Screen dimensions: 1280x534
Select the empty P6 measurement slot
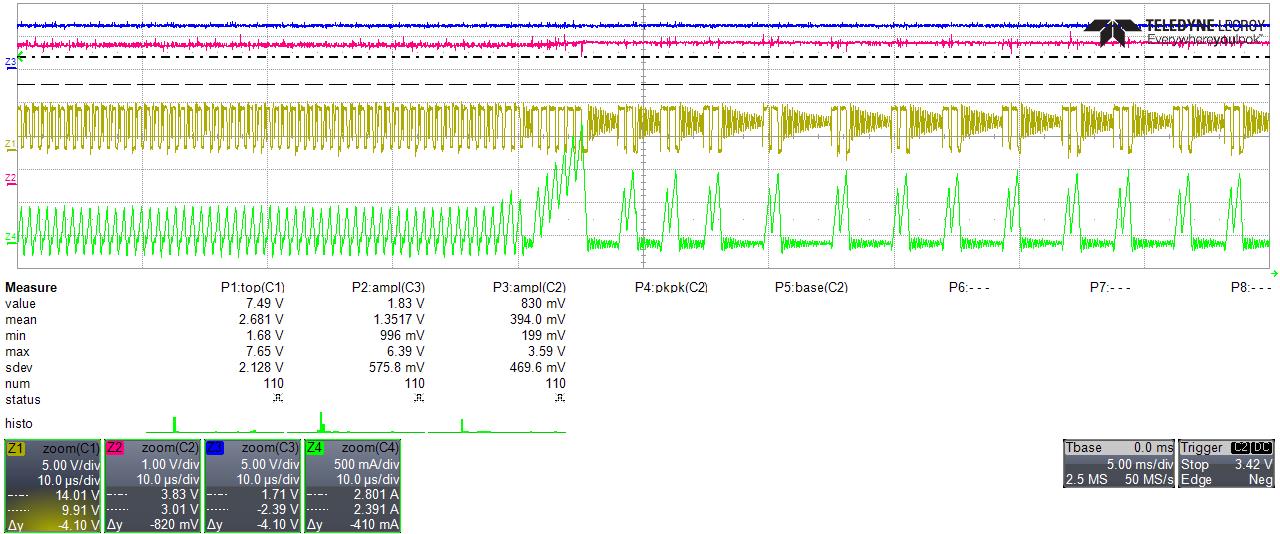(x=969, y=288)
